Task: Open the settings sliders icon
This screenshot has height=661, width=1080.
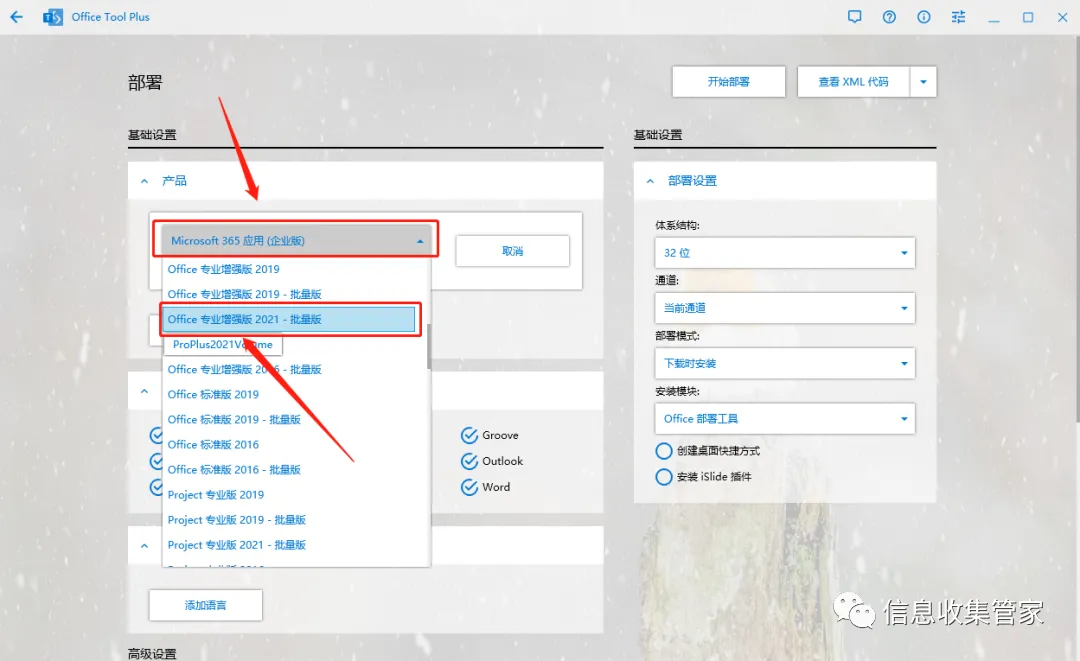Action: click(958, 17)
